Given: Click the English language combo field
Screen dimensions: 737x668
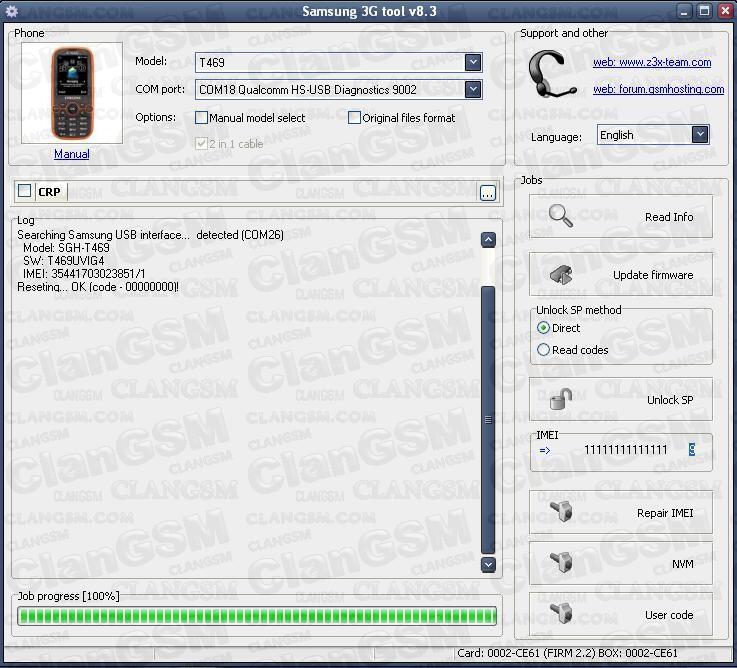Looking at the screenshot, I should tap(653, 135).
